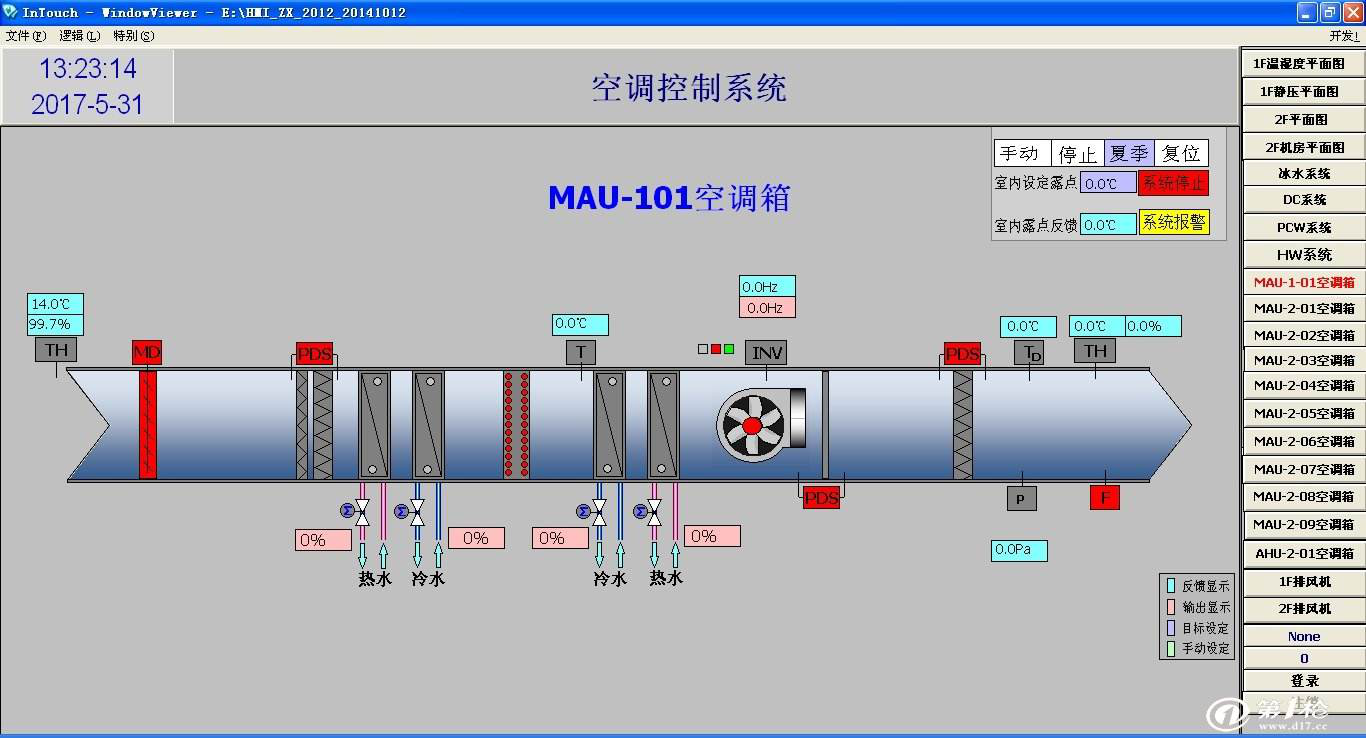Navigate to the 冰水系统 page
Image resolution: width=1366 pixels, height=738 pixels.
click(x=1303, y=173)
